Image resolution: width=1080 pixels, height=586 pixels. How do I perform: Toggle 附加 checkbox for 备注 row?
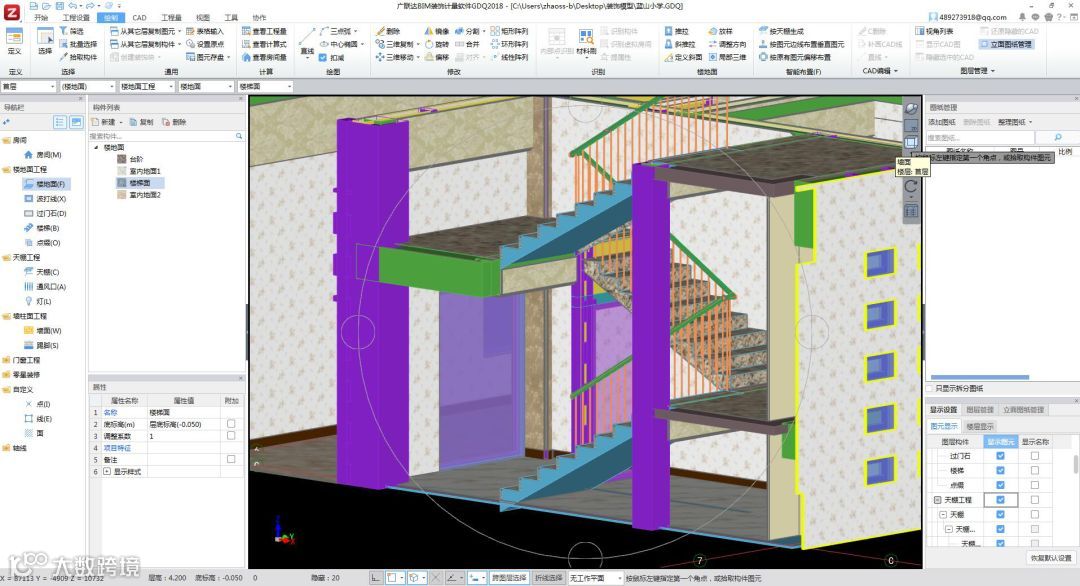tap(231, 459)
